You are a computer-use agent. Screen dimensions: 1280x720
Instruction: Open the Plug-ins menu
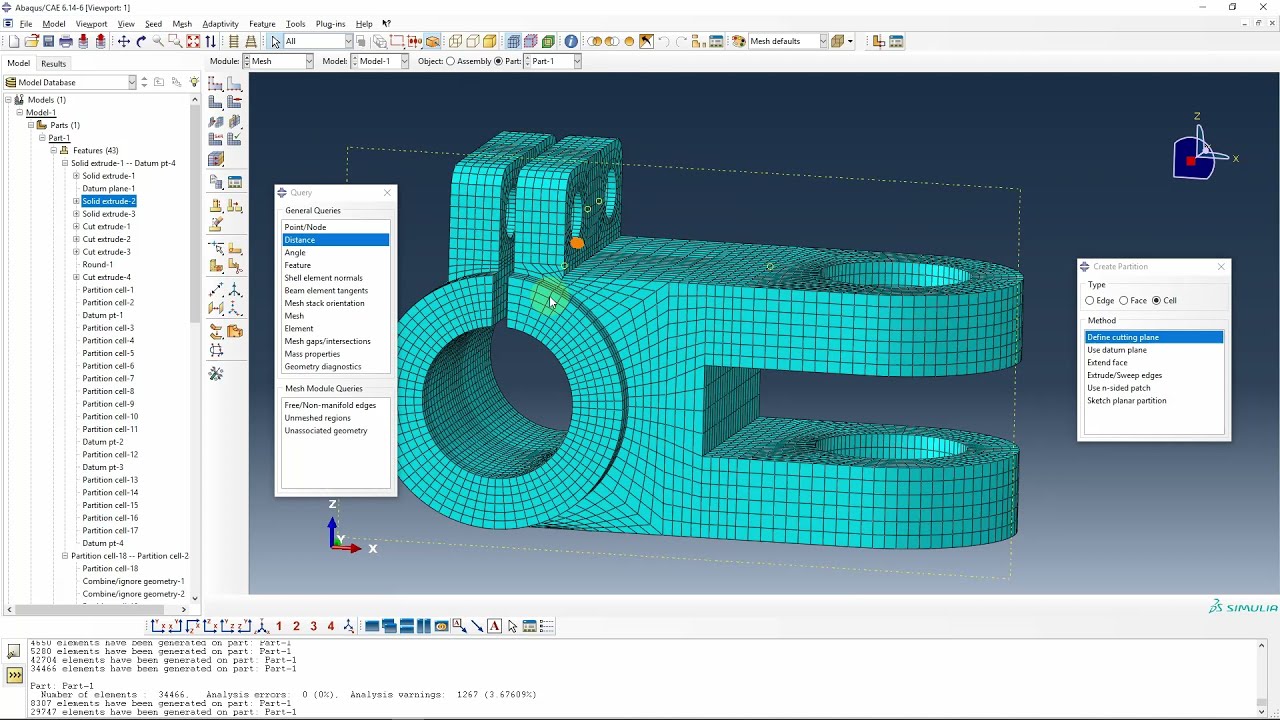pos(330,24)
